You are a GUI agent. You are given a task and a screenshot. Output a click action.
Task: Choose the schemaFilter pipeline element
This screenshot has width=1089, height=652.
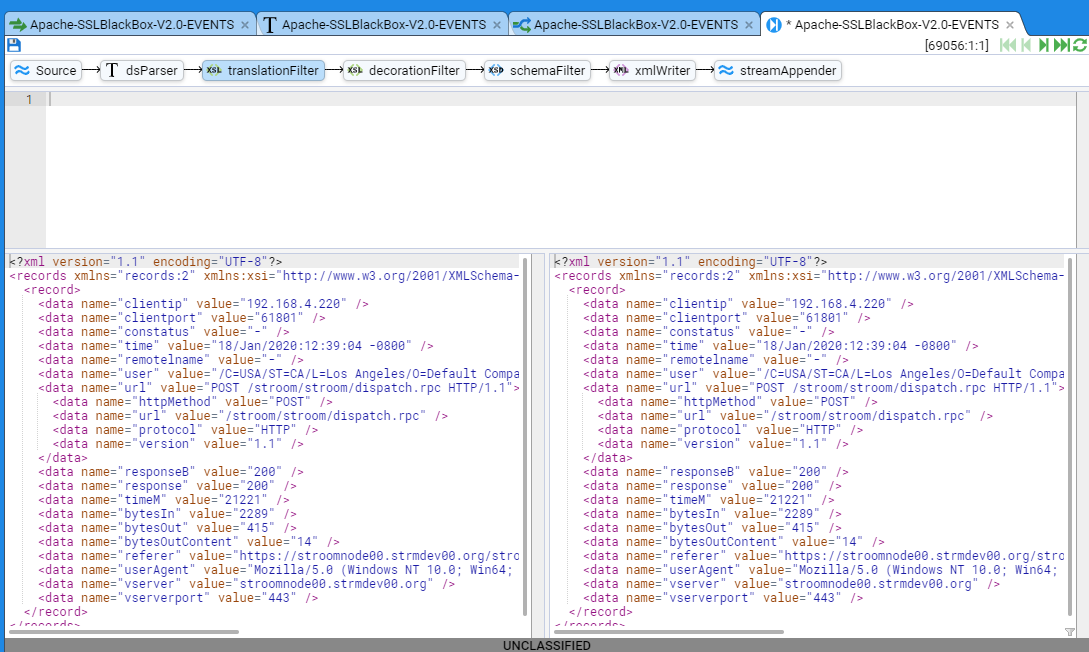coord(537,70)
